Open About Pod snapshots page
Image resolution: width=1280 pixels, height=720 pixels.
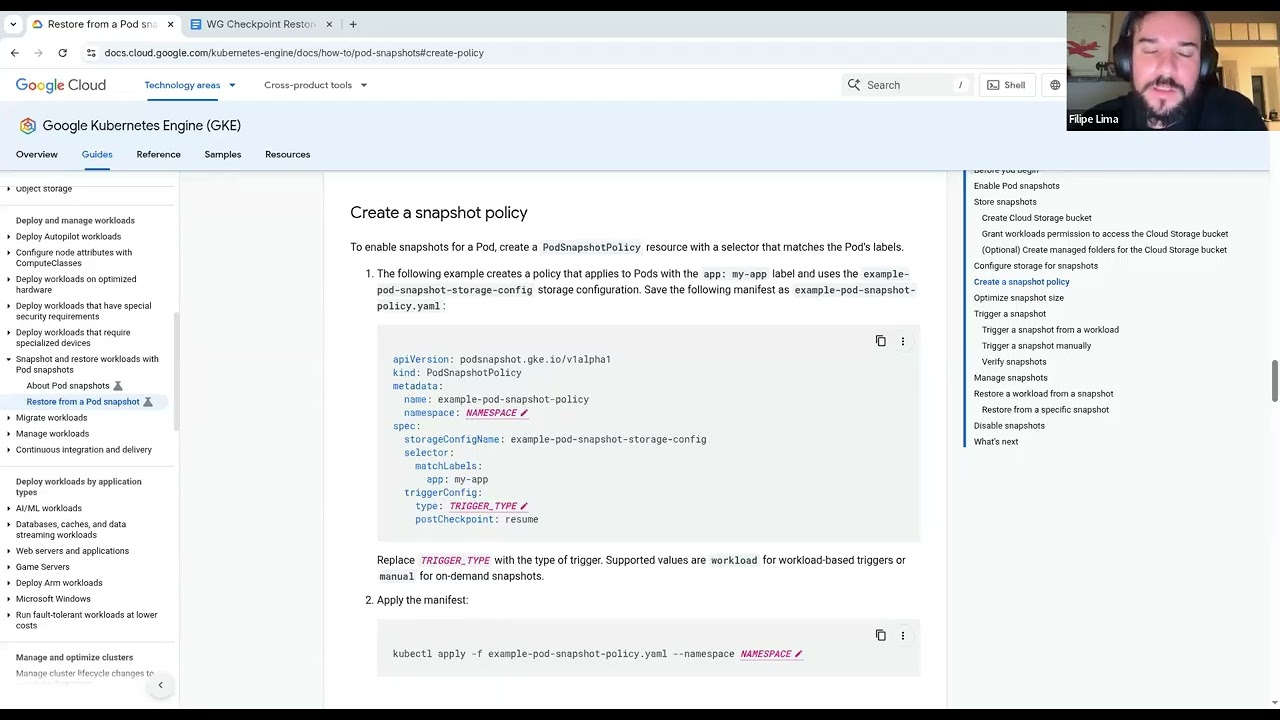click(68, 386)
